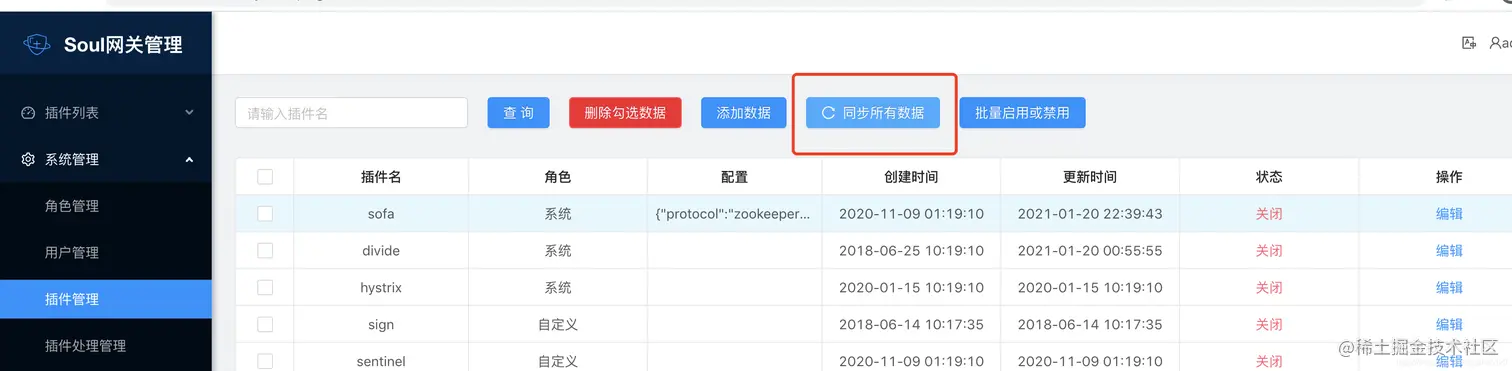Expand the 插件列表 menu chevron
Viewport: 1512px width, 371px height.
pyautogui.click(x=189, y=113)
